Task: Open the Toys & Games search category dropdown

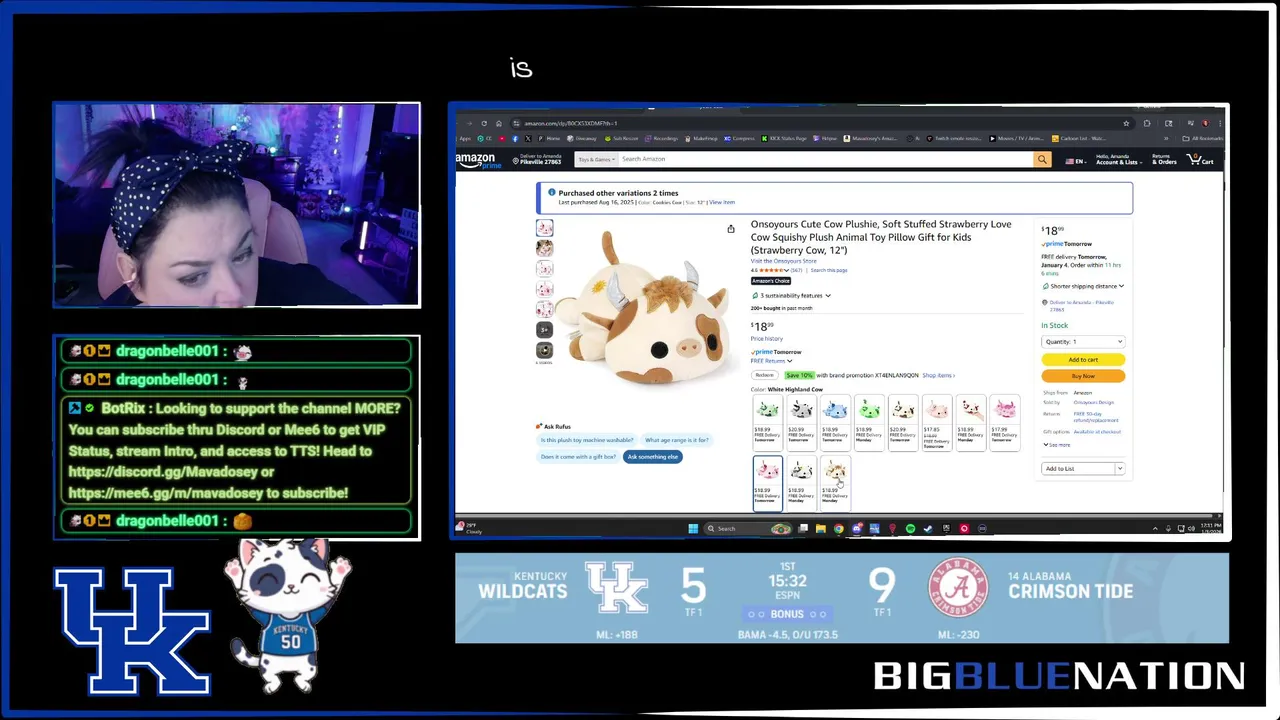Action: pos(596,159)
